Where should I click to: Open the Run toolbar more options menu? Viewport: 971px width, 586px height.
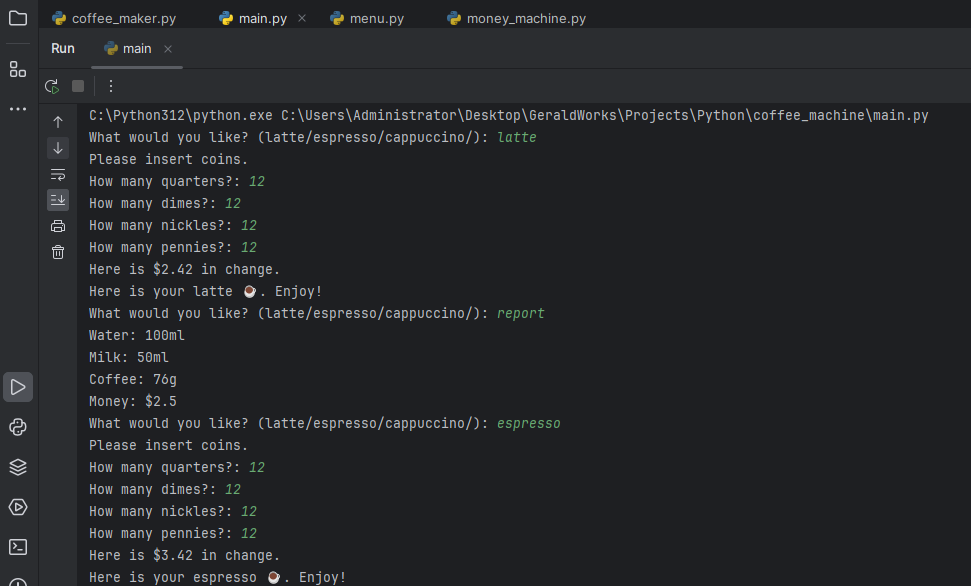(111, 86)
